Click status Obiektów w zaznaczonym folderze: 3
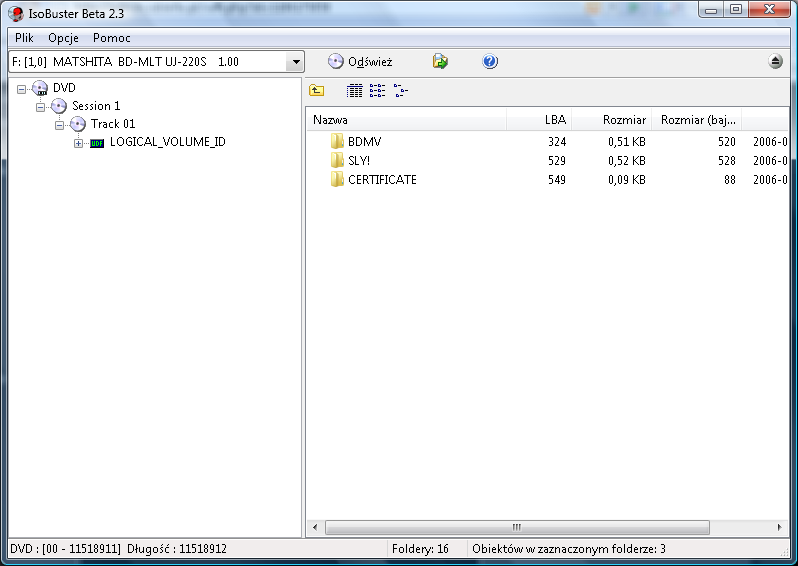This screenshot has height=566, width=798. [569, 549]
